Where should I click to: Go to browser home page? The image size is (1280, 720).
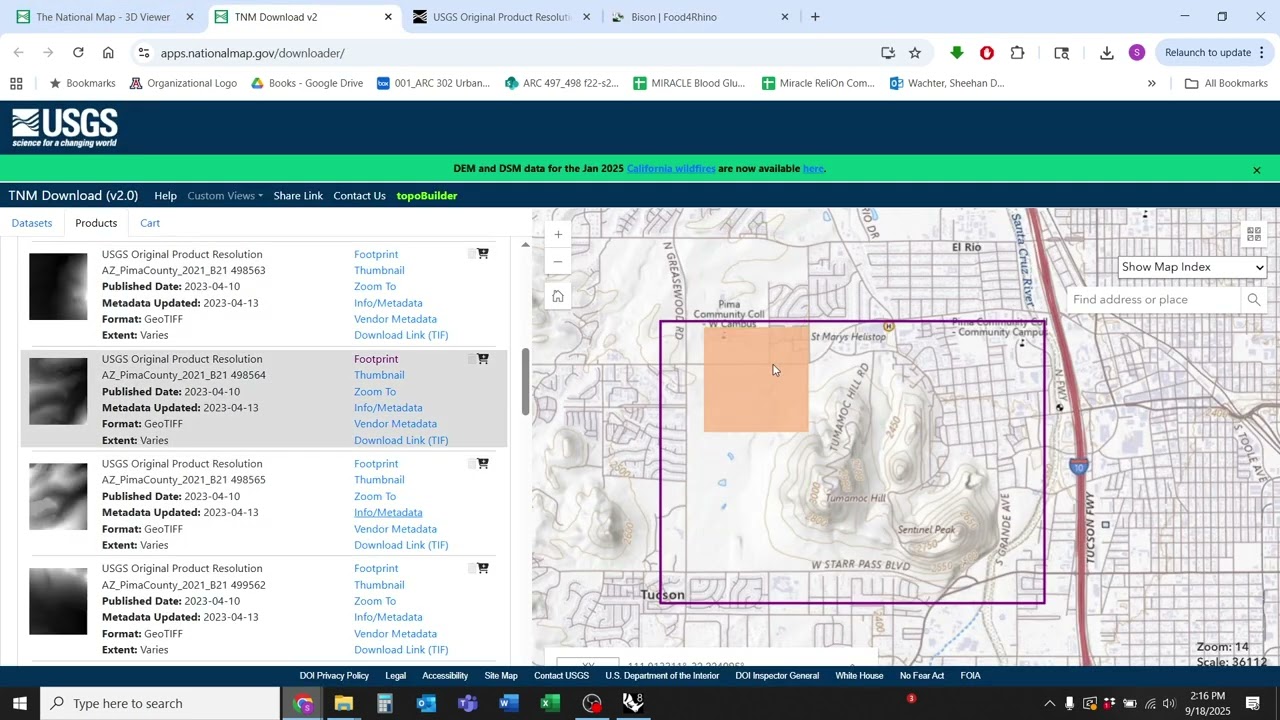click(108, 53)
